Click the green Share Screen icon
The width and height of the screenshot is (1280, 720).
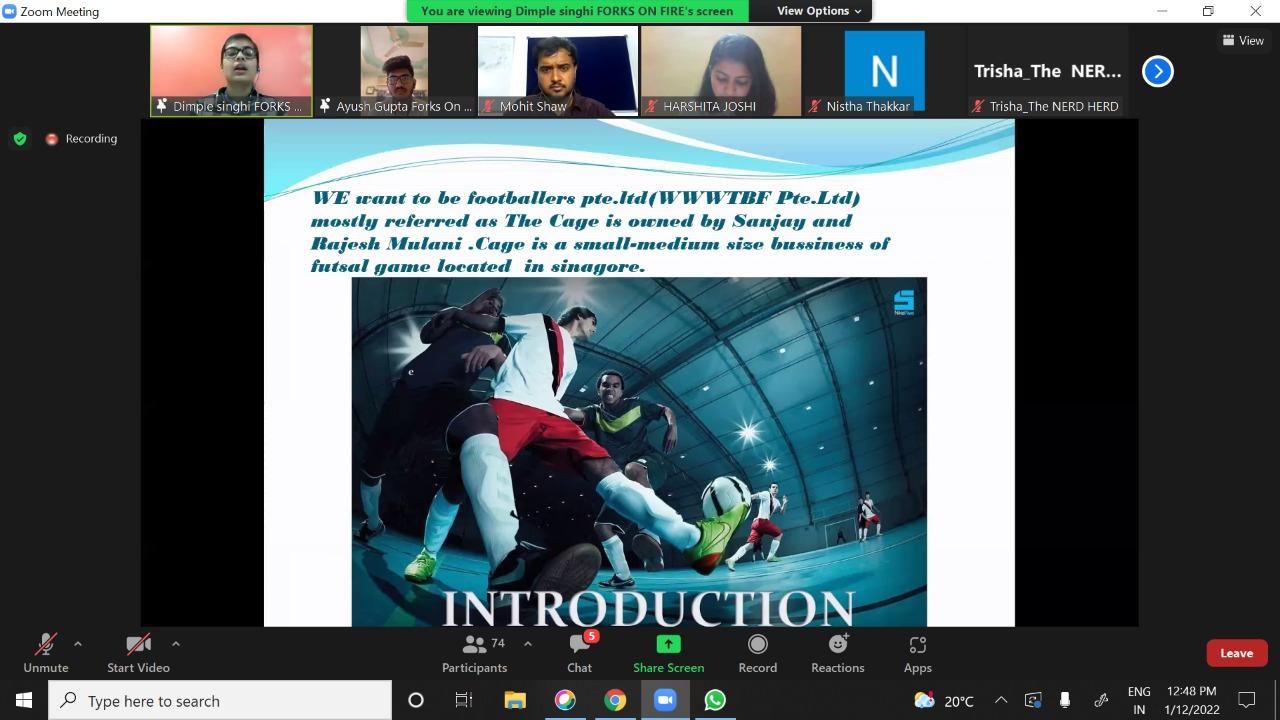tap(668, 645)
